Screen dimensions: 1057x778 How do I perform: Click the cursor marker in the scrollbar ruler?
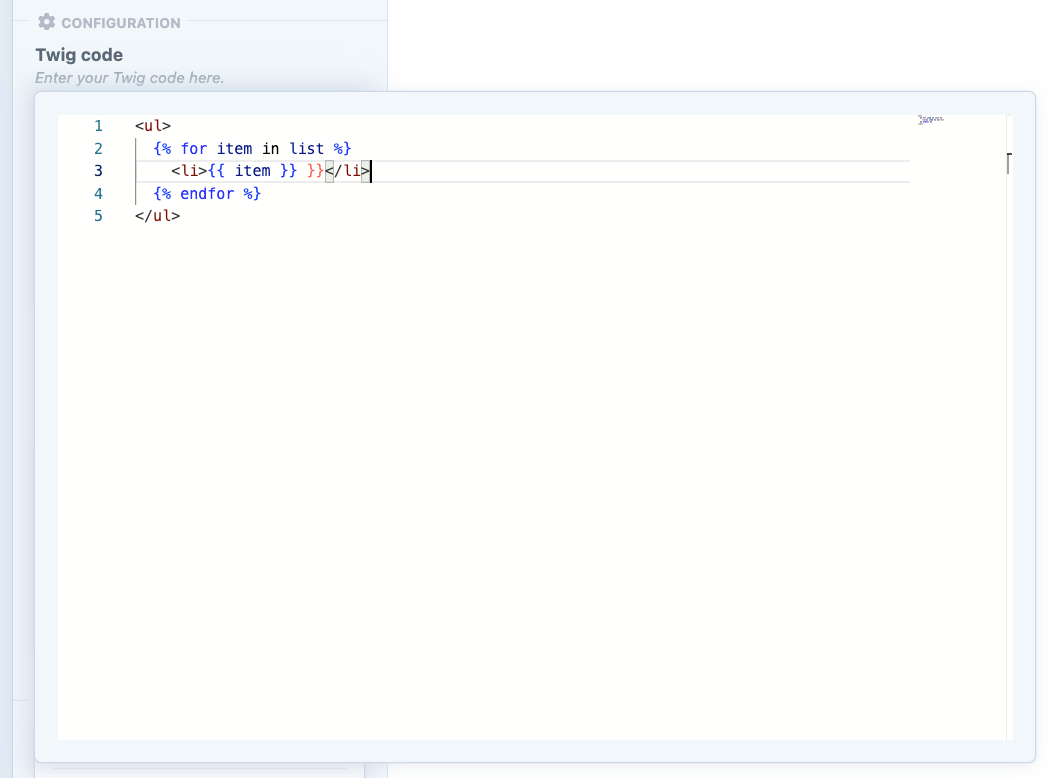(1009, 163)
